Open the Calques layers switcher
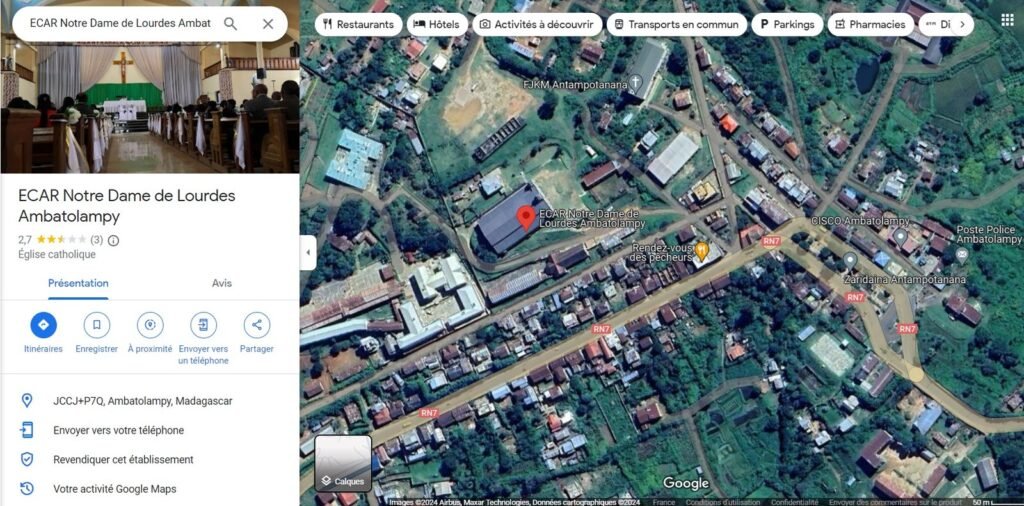 click(x=343, y=463)
